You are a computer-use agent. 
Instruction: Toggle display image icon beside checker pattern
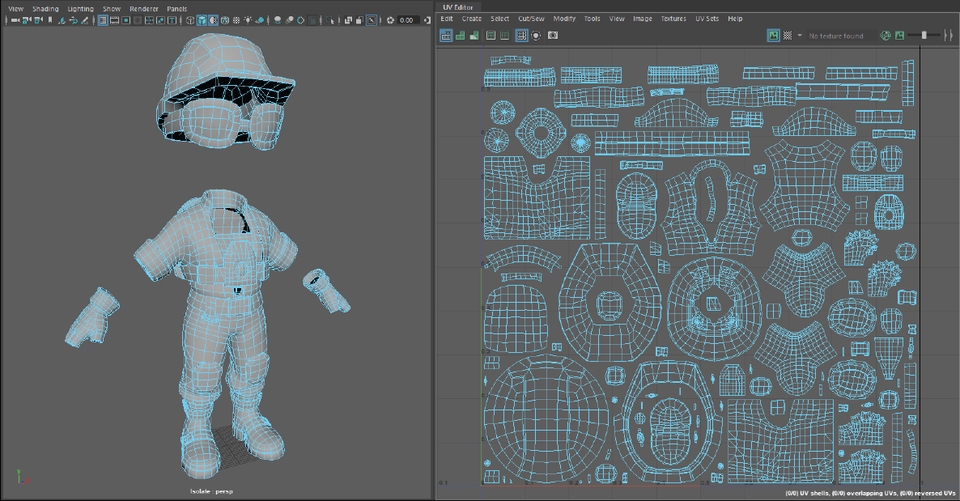pos(774,35)
